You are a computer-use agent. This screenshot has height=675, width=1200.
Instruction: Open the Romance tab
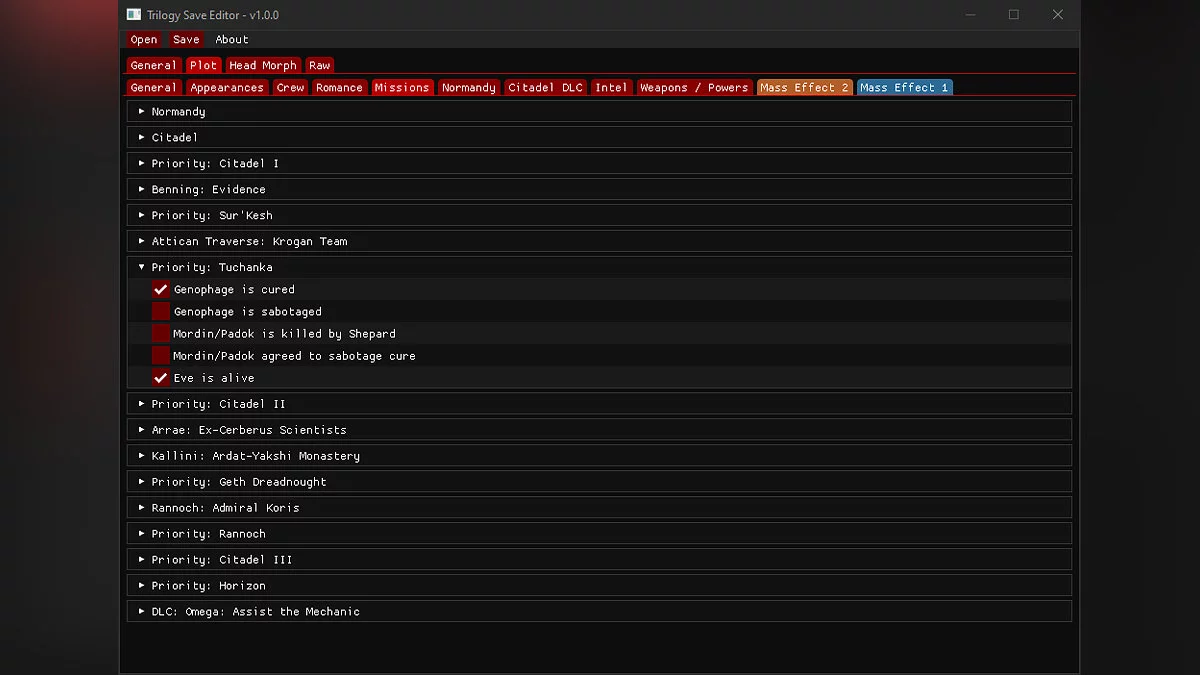click(x=339, y=87)
